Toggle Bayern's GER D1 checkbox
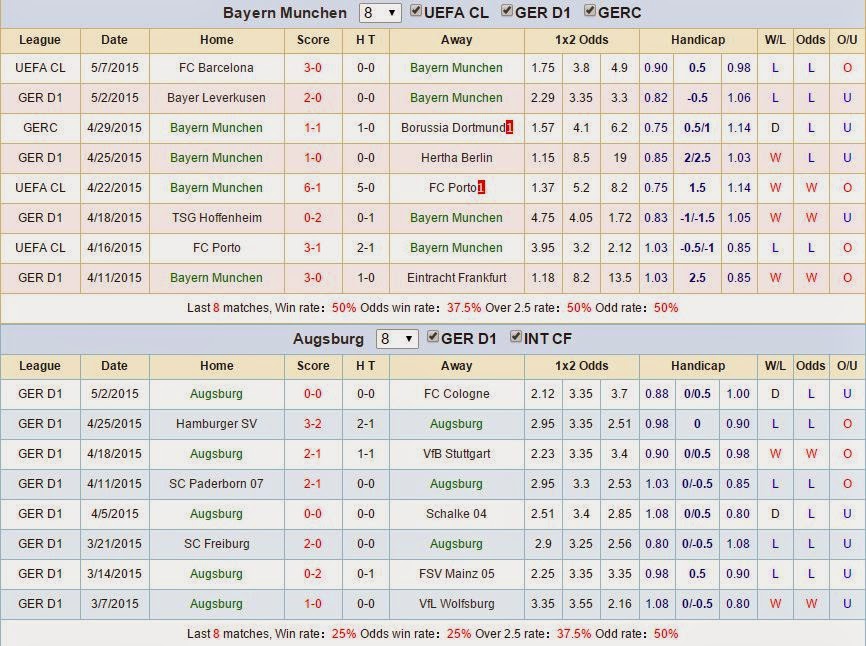 pyautogui.click(x=507, y=11)
